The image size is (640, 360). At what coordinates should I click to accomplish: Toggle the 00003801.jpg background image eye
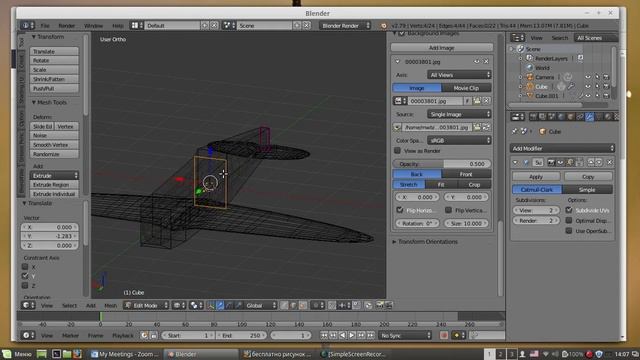click(476, 61)
